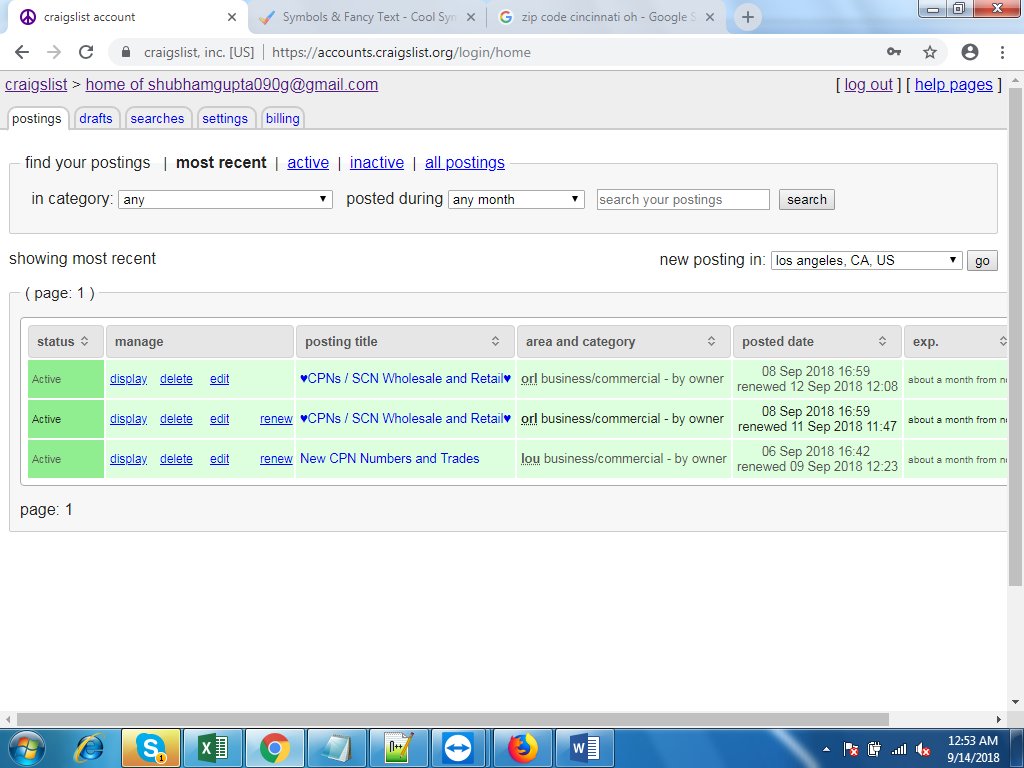
Task: Click the search your postings field
Action: [x=683, y=199]
